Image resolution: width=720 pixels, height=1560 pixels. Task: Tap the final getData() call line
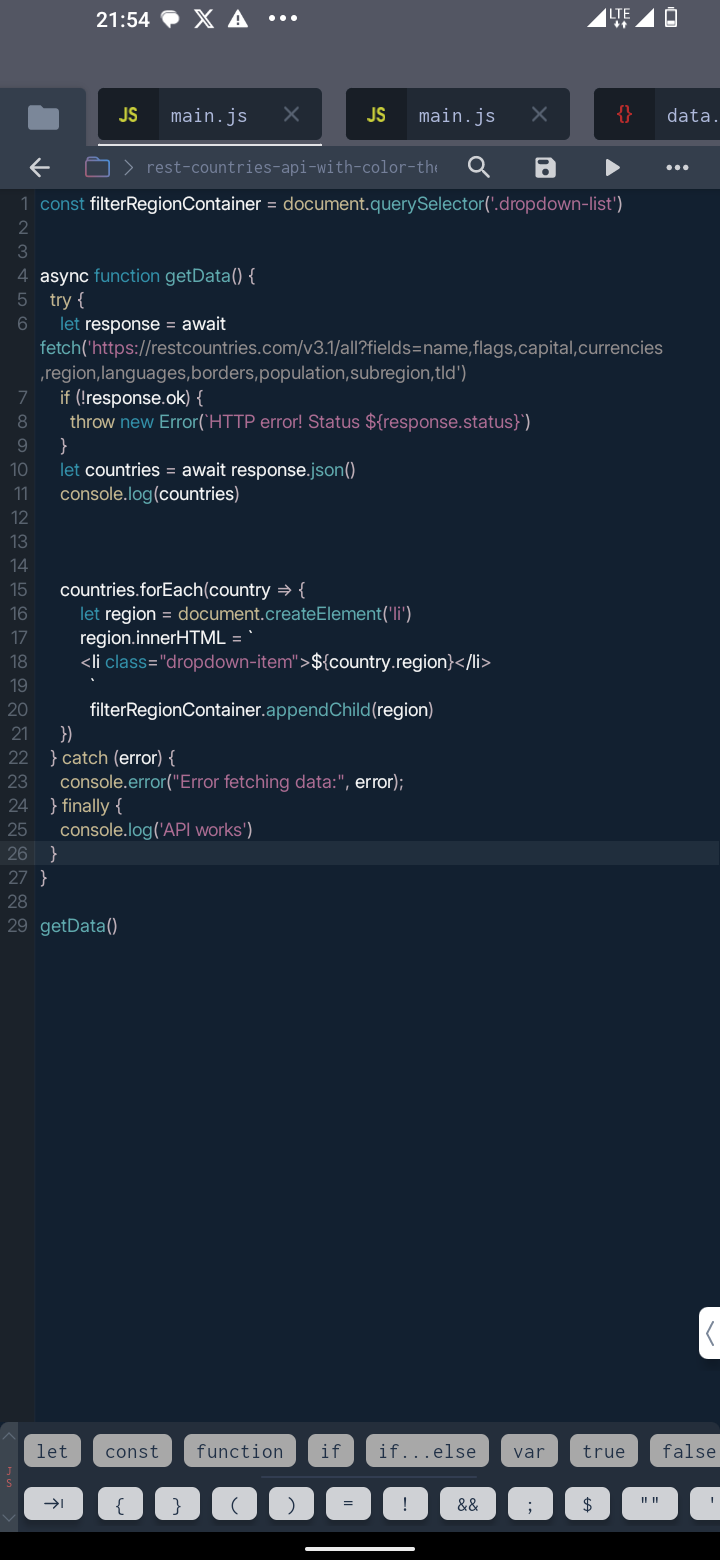79,926
